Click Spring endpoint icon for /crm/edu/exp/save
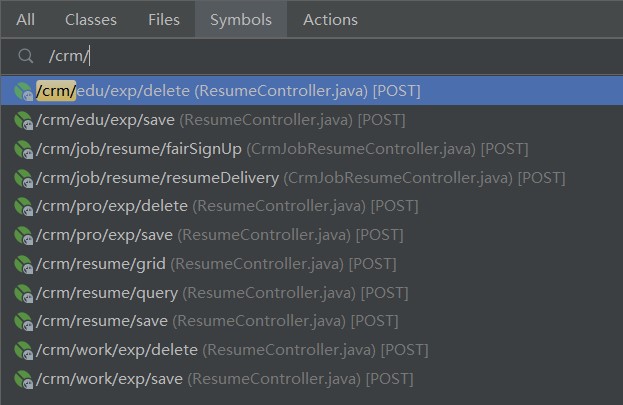This screenshot has width=623, height=405. 23,120
